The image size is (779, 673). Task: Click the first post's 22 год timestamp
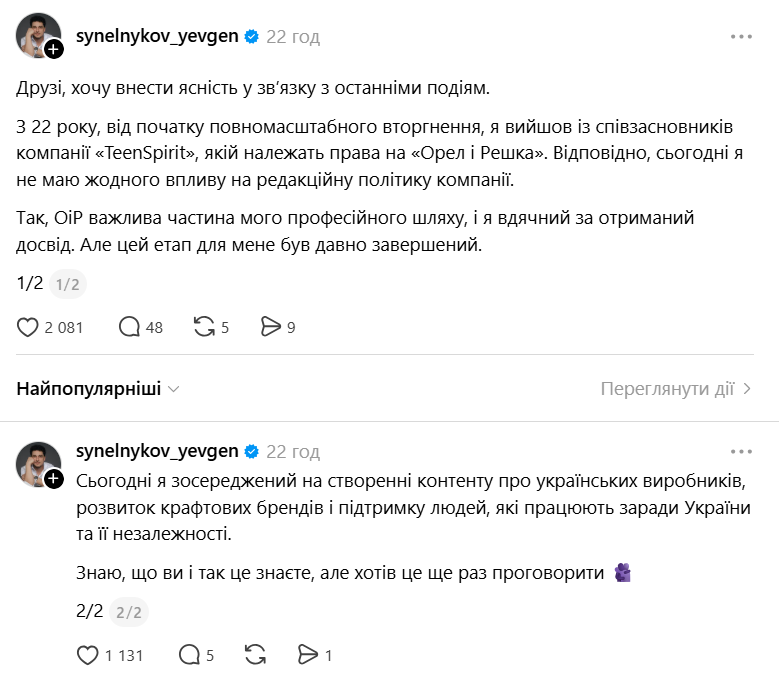pyautogui.click(x=293, y=37)
